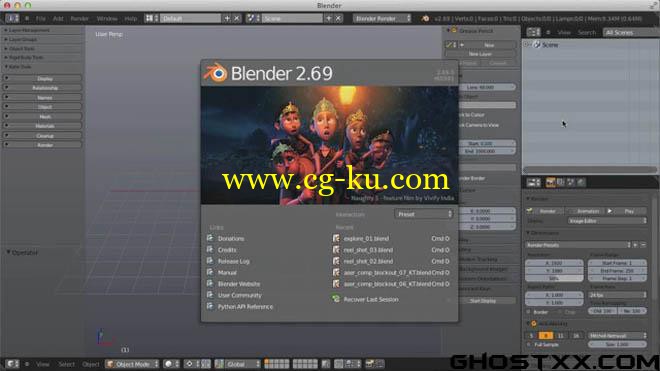Open the 24 fps frame rate dropdown
660x371 pixels.
point(617,295)
